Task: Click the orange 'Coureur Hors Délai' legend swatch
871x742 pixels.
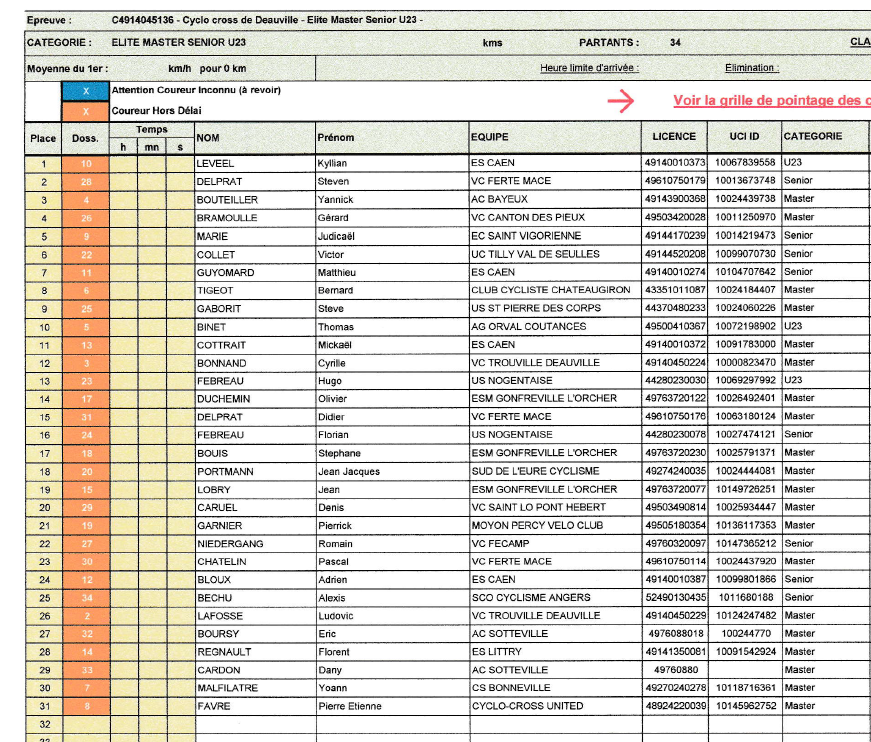Action: tap(86, 111)
